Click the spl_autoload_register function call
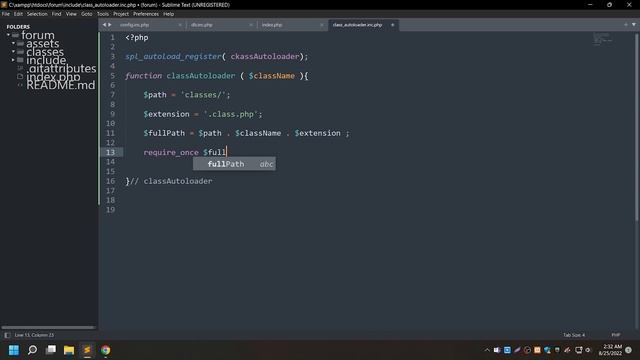The image size is (640, 360). 173,57
